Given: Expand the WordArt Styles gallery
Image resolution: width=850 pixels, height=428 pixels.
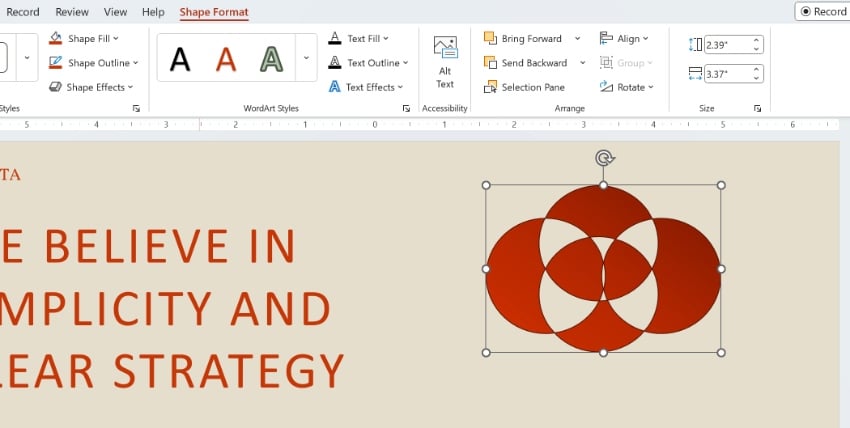Looking at the screenshot, I should 306,59.
